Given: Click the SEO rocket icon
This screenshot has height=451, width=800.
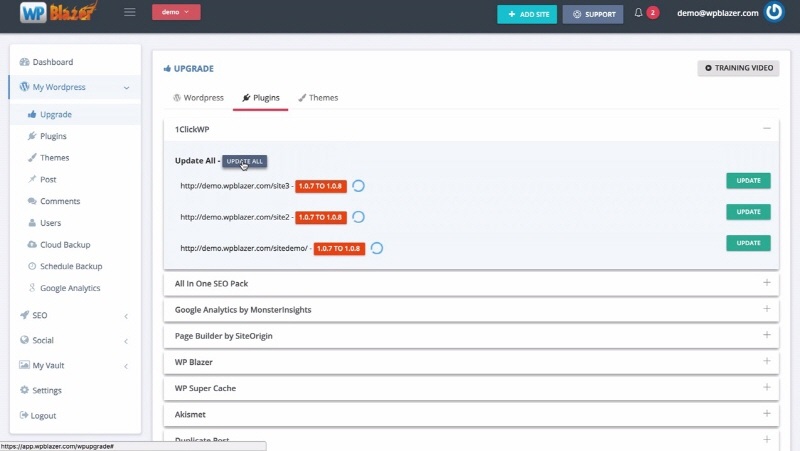Looking at the screenshot, I should point(24,315).
